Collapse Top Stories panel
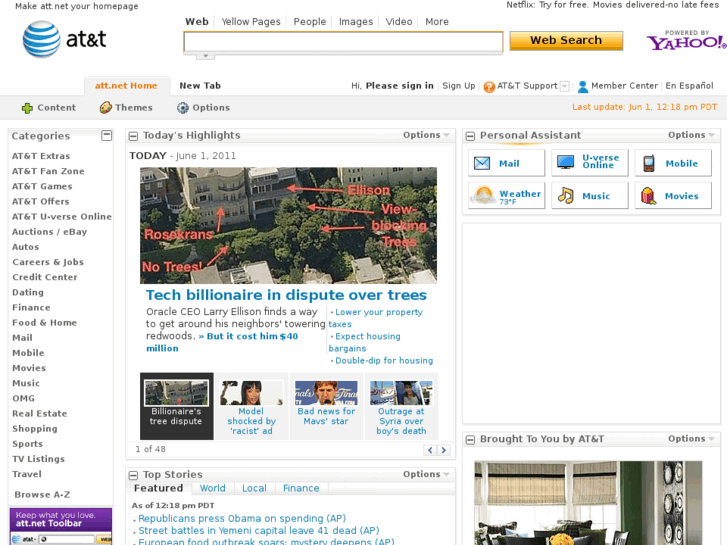The height and width of the screenshot is (545, 727). (x=134, y=475)
